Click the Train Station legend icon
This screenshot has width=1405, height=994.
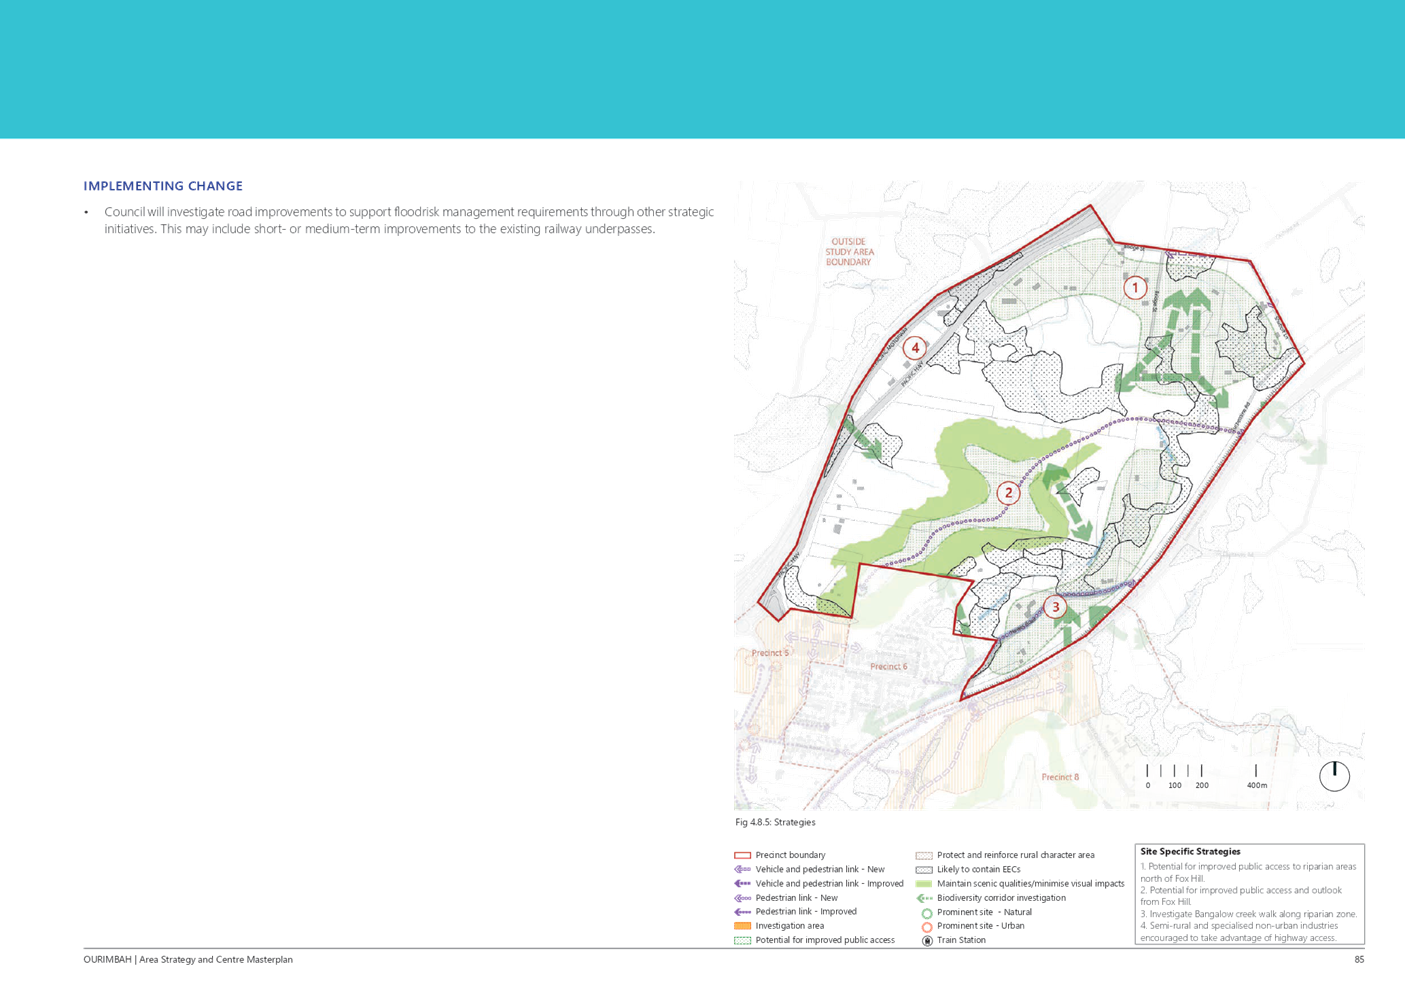pos(926,940)
